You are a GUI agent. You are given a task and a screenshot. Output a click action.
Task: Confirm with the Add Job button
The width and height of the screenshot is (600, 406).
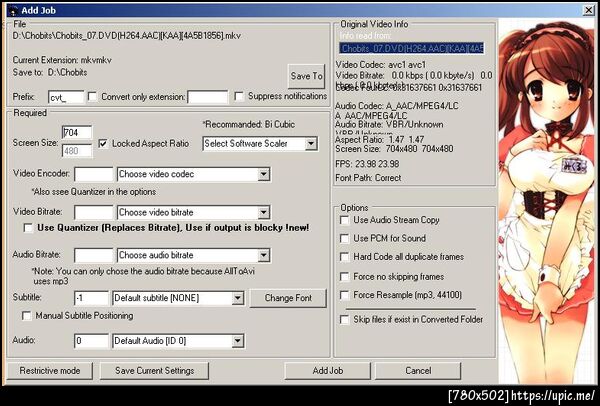tap(328, 370)
